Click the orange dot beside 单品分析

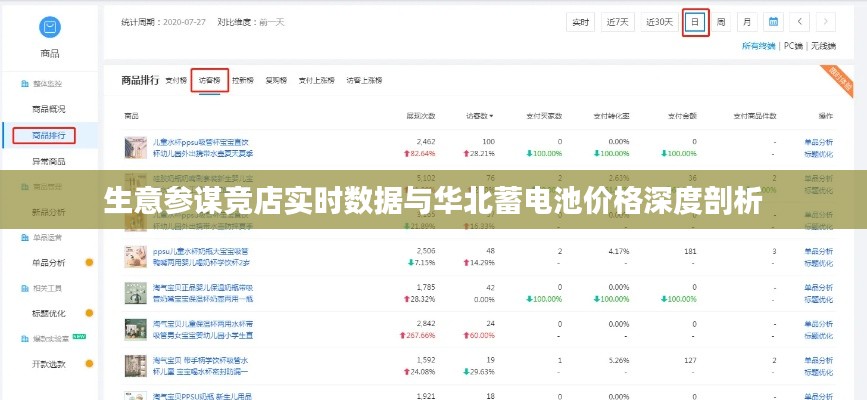[x=89, y=262]
